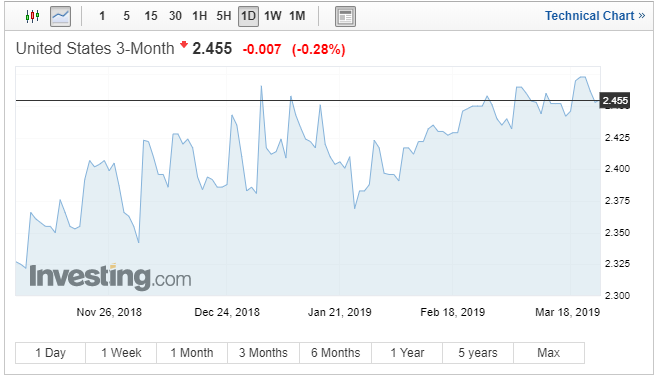The image size is (656, 377).
Task: Click the 2.350 y-axis value
Action: 617,232
